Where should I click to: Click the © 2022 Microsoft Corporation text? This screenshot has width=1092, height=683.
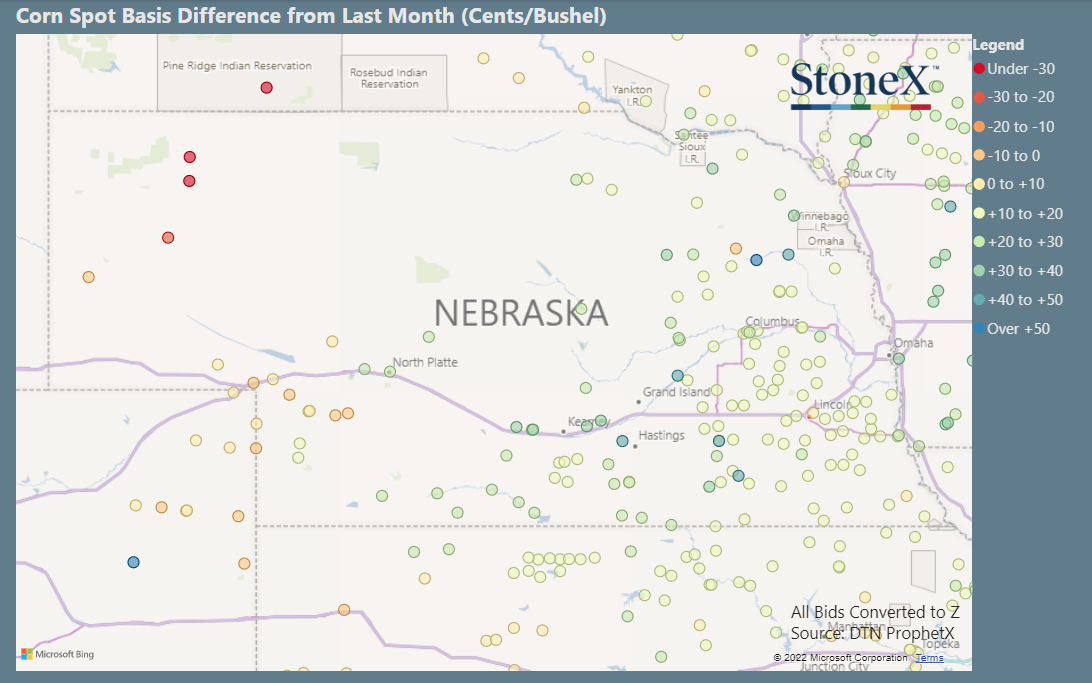(x=840, y=658)
